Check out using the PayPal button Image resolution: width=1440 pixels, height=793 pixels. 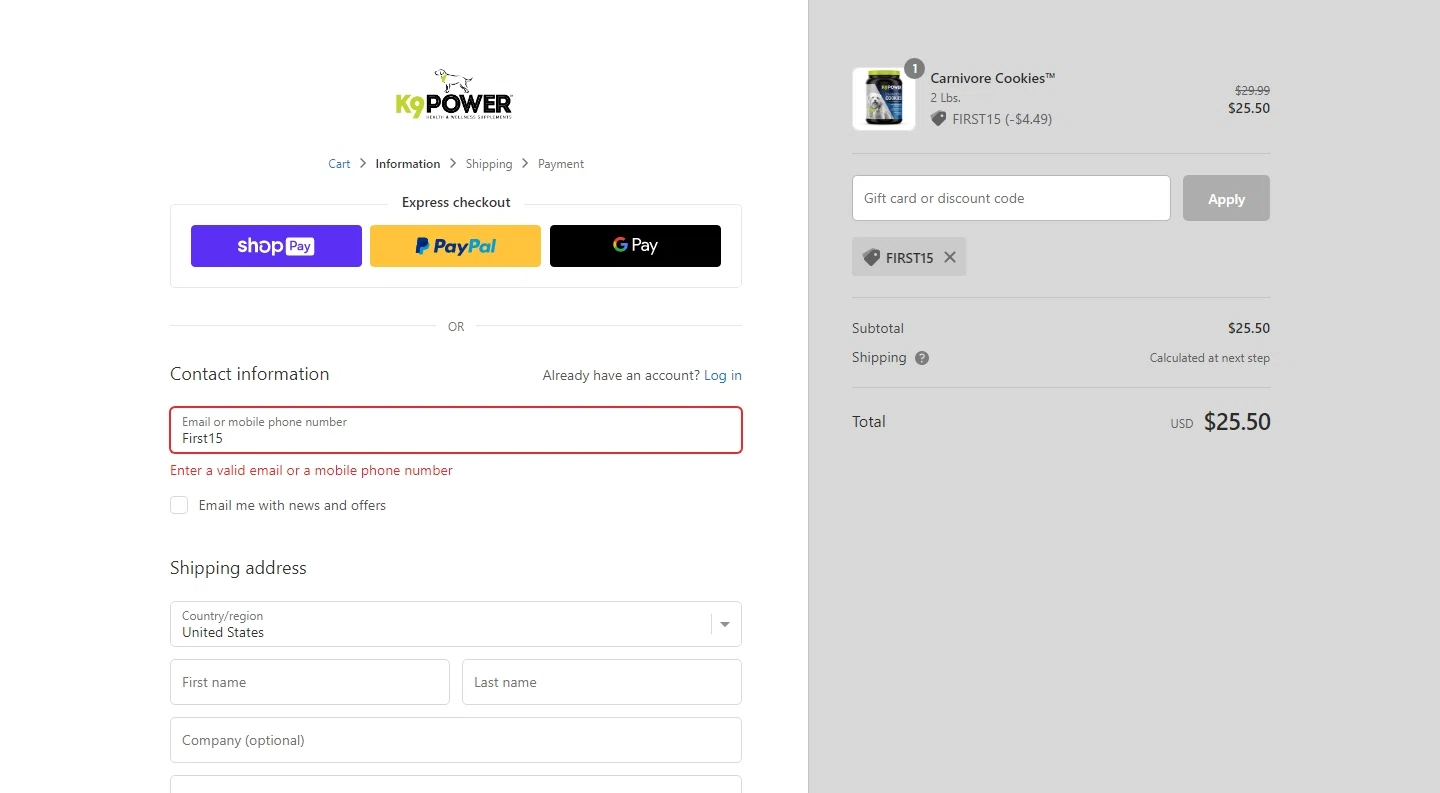(x=455, y=246)
